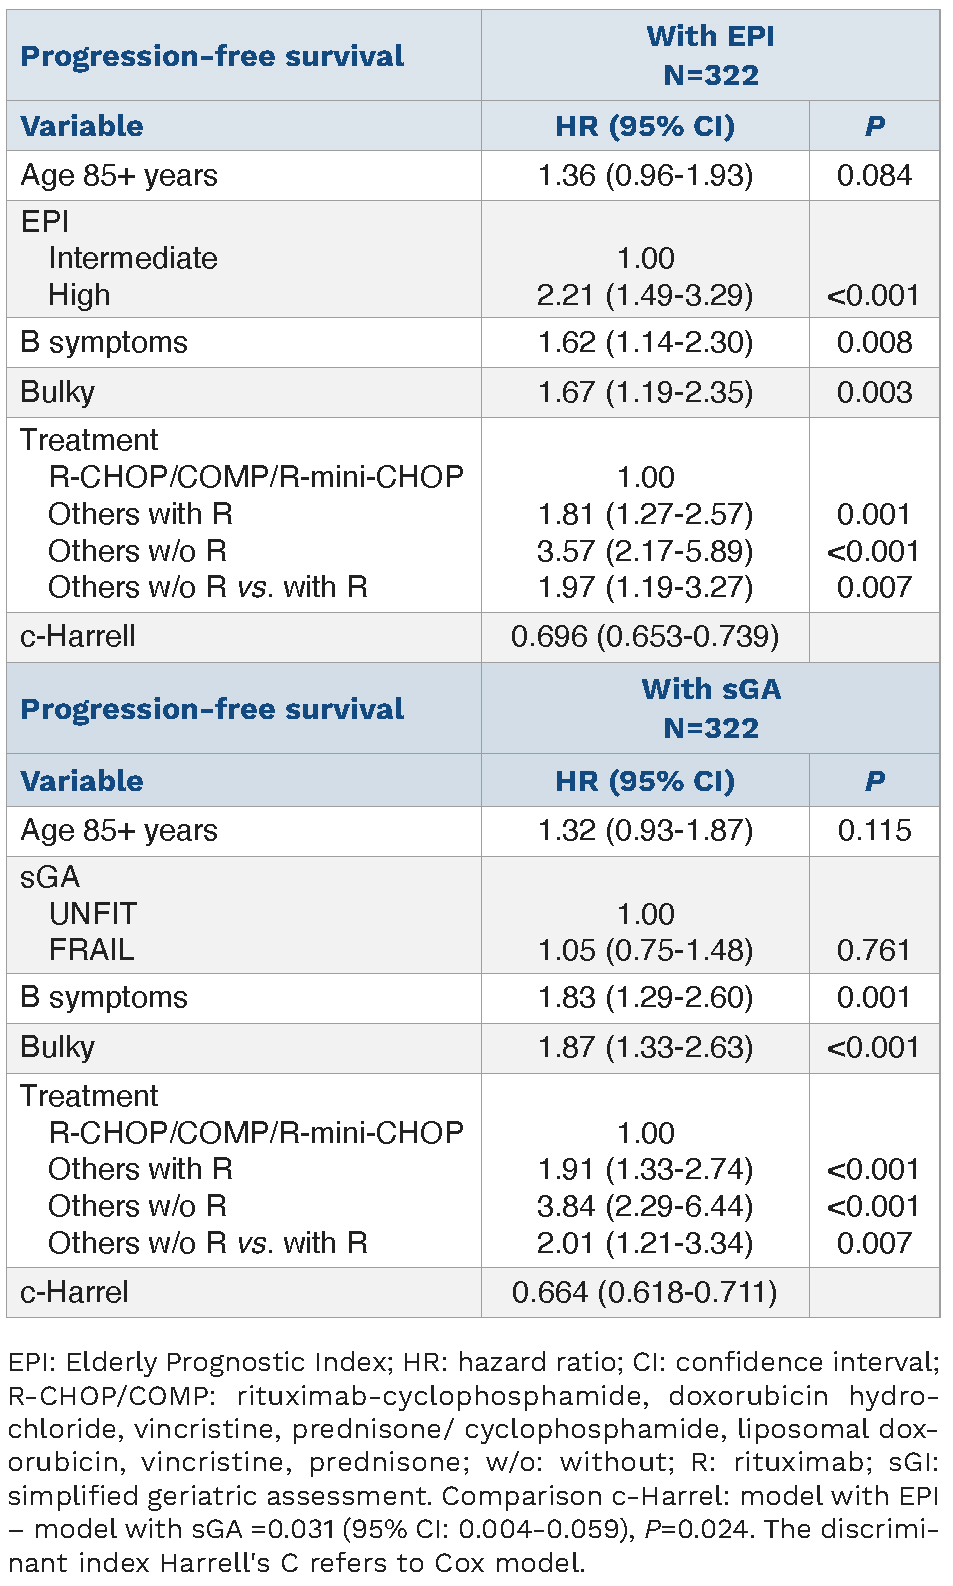The image size is (953, 1586).
Task: Click the "With sGA N=322" header cell
Action: point(710,708)
